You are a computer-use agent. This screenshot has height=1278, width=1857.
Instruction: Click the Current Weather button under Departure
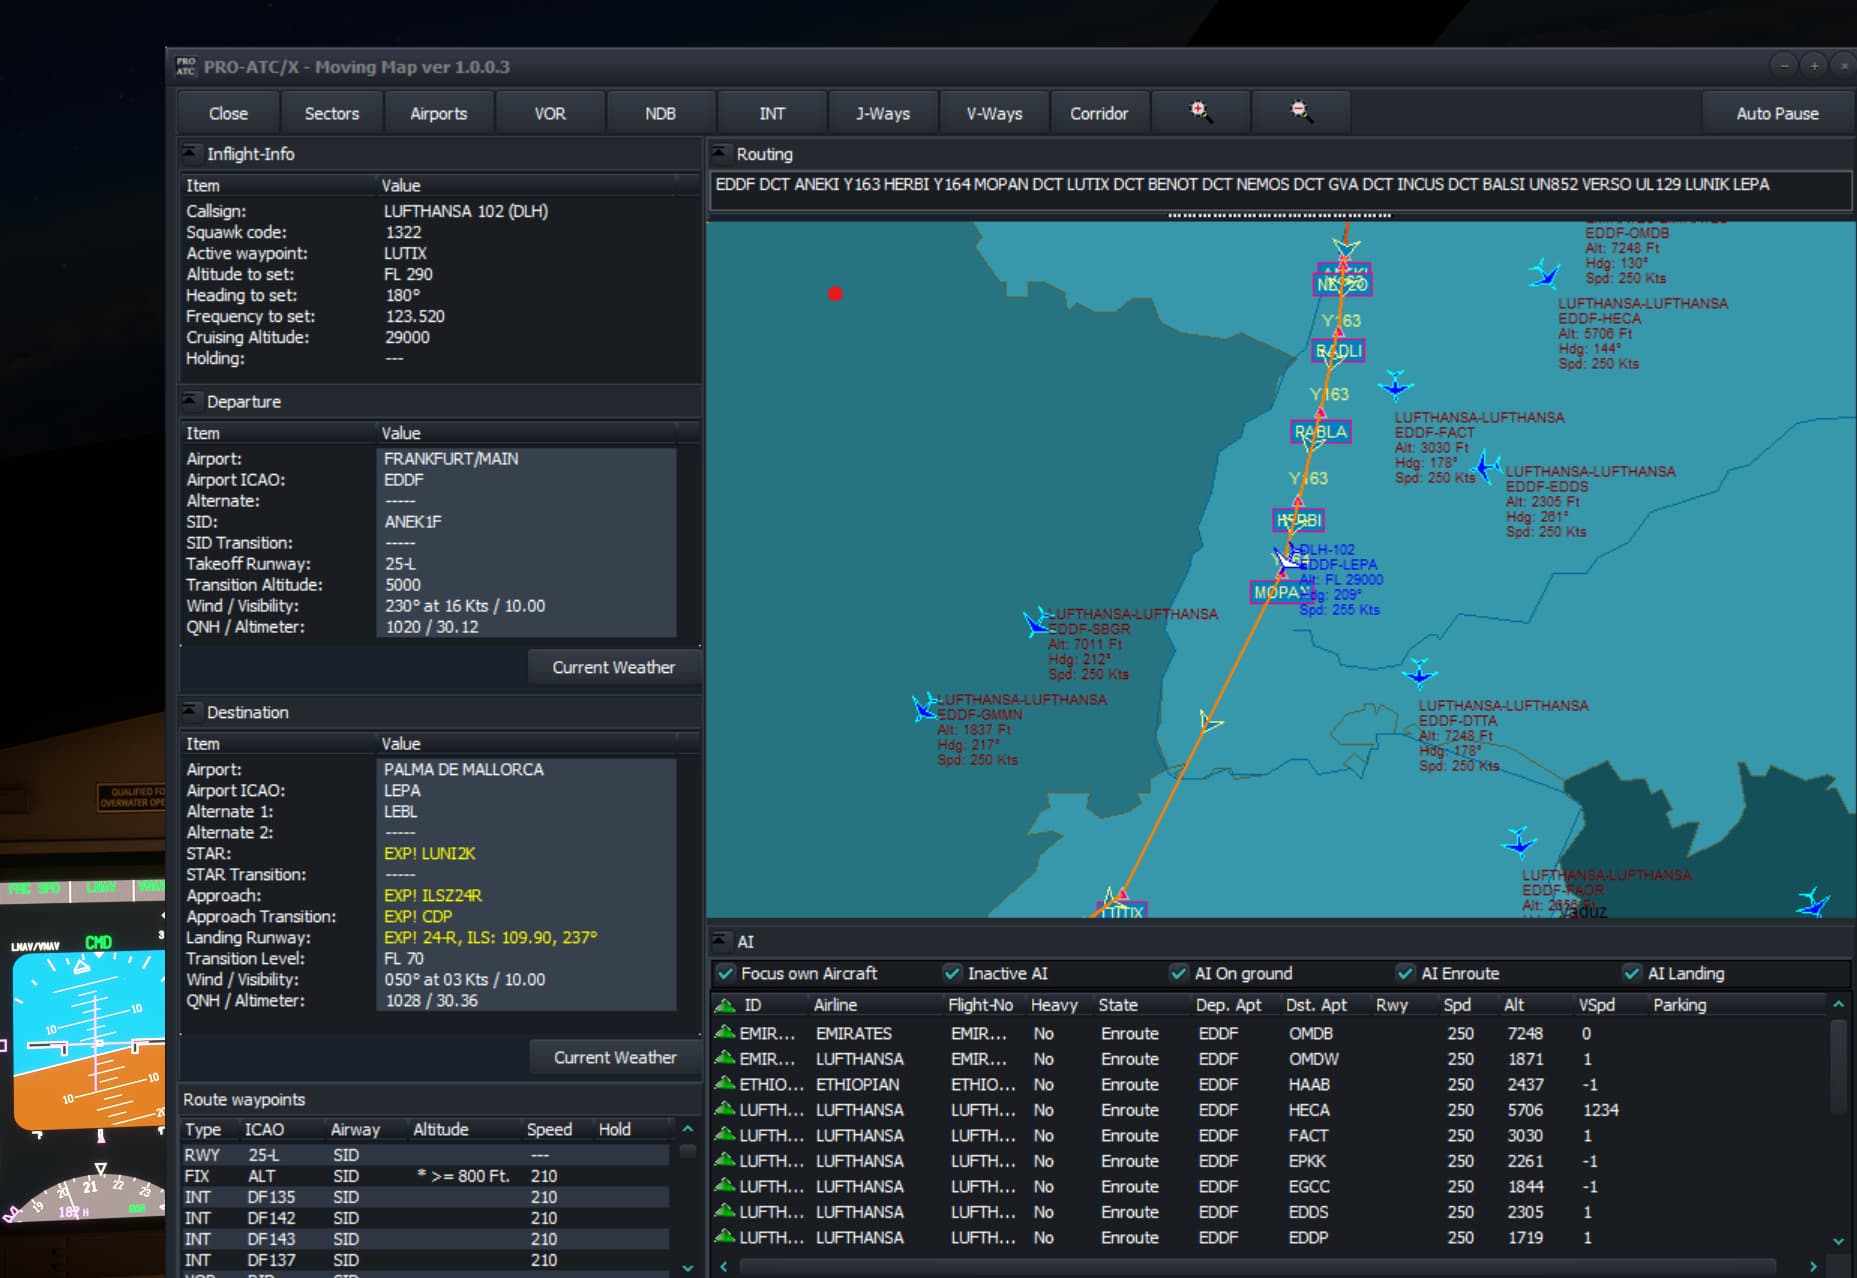click(x=613, y=667)
